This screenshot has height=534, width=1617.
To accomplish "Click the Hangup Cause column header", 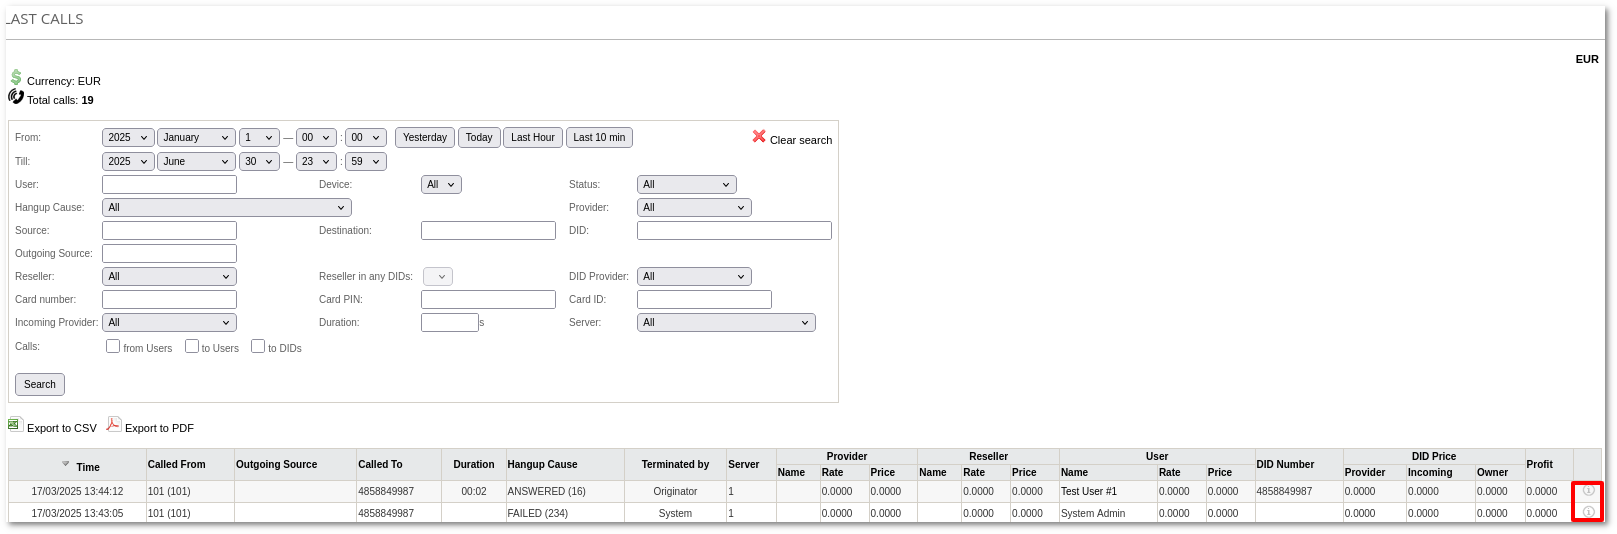I will [x=542, y=465].
